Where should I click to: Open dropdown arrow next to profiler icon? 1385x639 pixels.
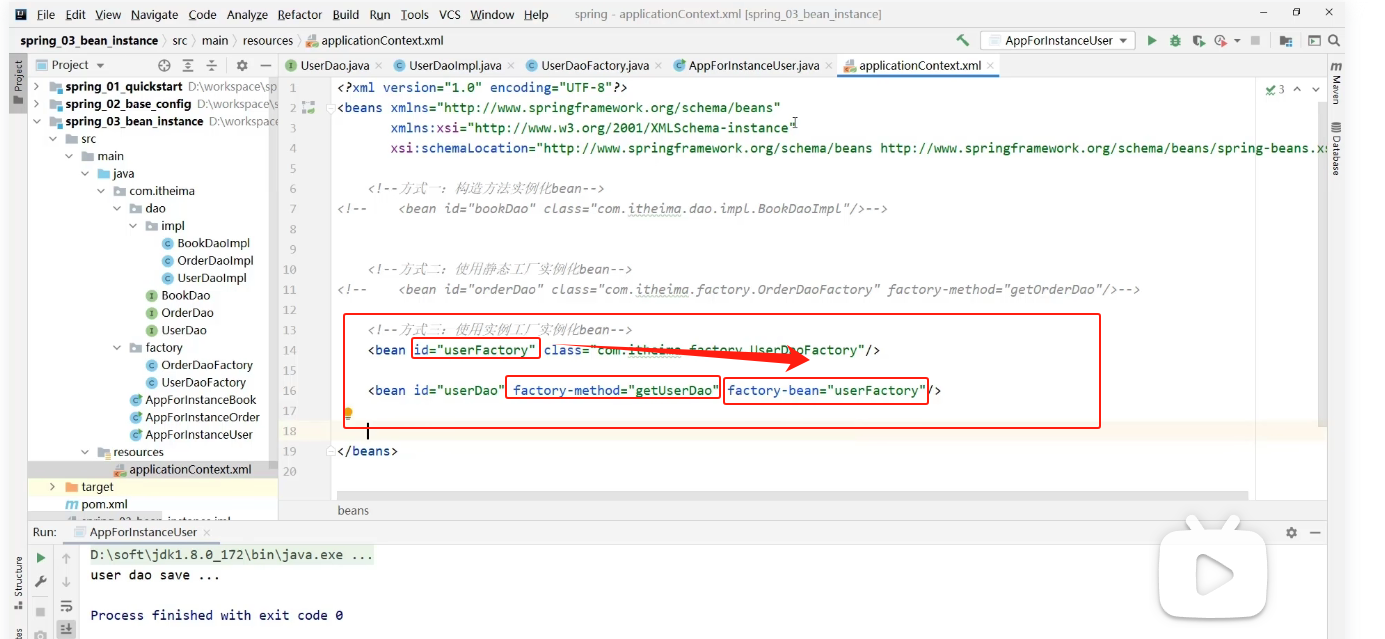[1237, 41]
